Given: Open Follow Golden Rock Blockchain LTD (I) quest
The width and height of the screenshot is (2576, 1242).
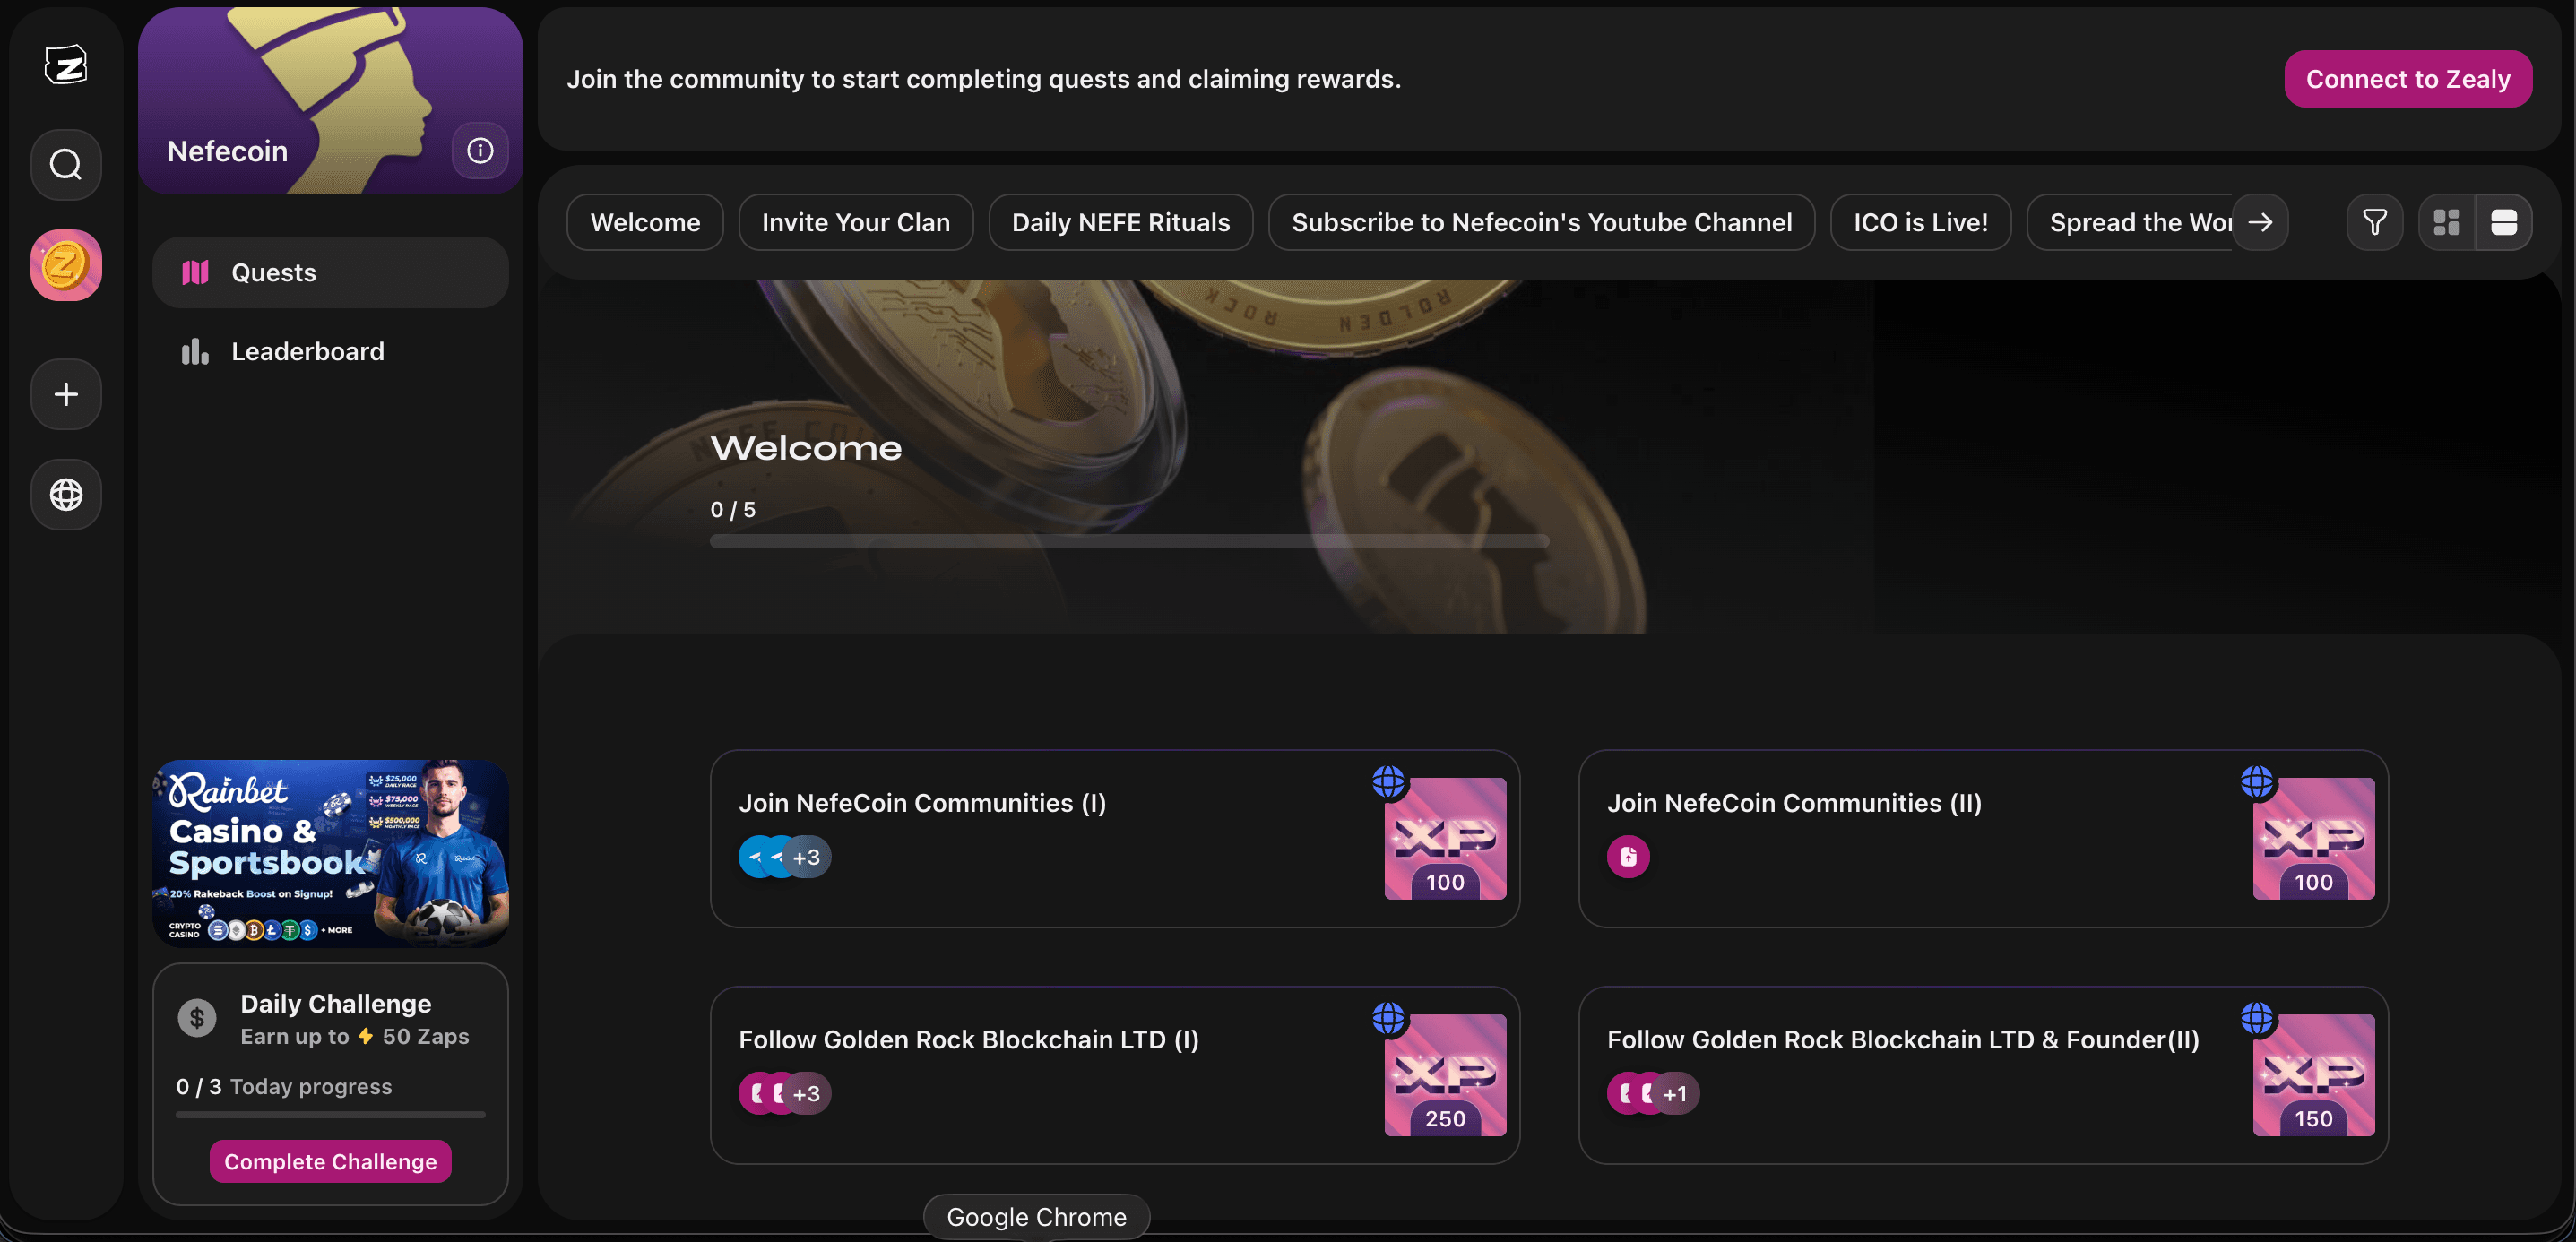Looking at the screenshot, I should pos(1115,1076).
